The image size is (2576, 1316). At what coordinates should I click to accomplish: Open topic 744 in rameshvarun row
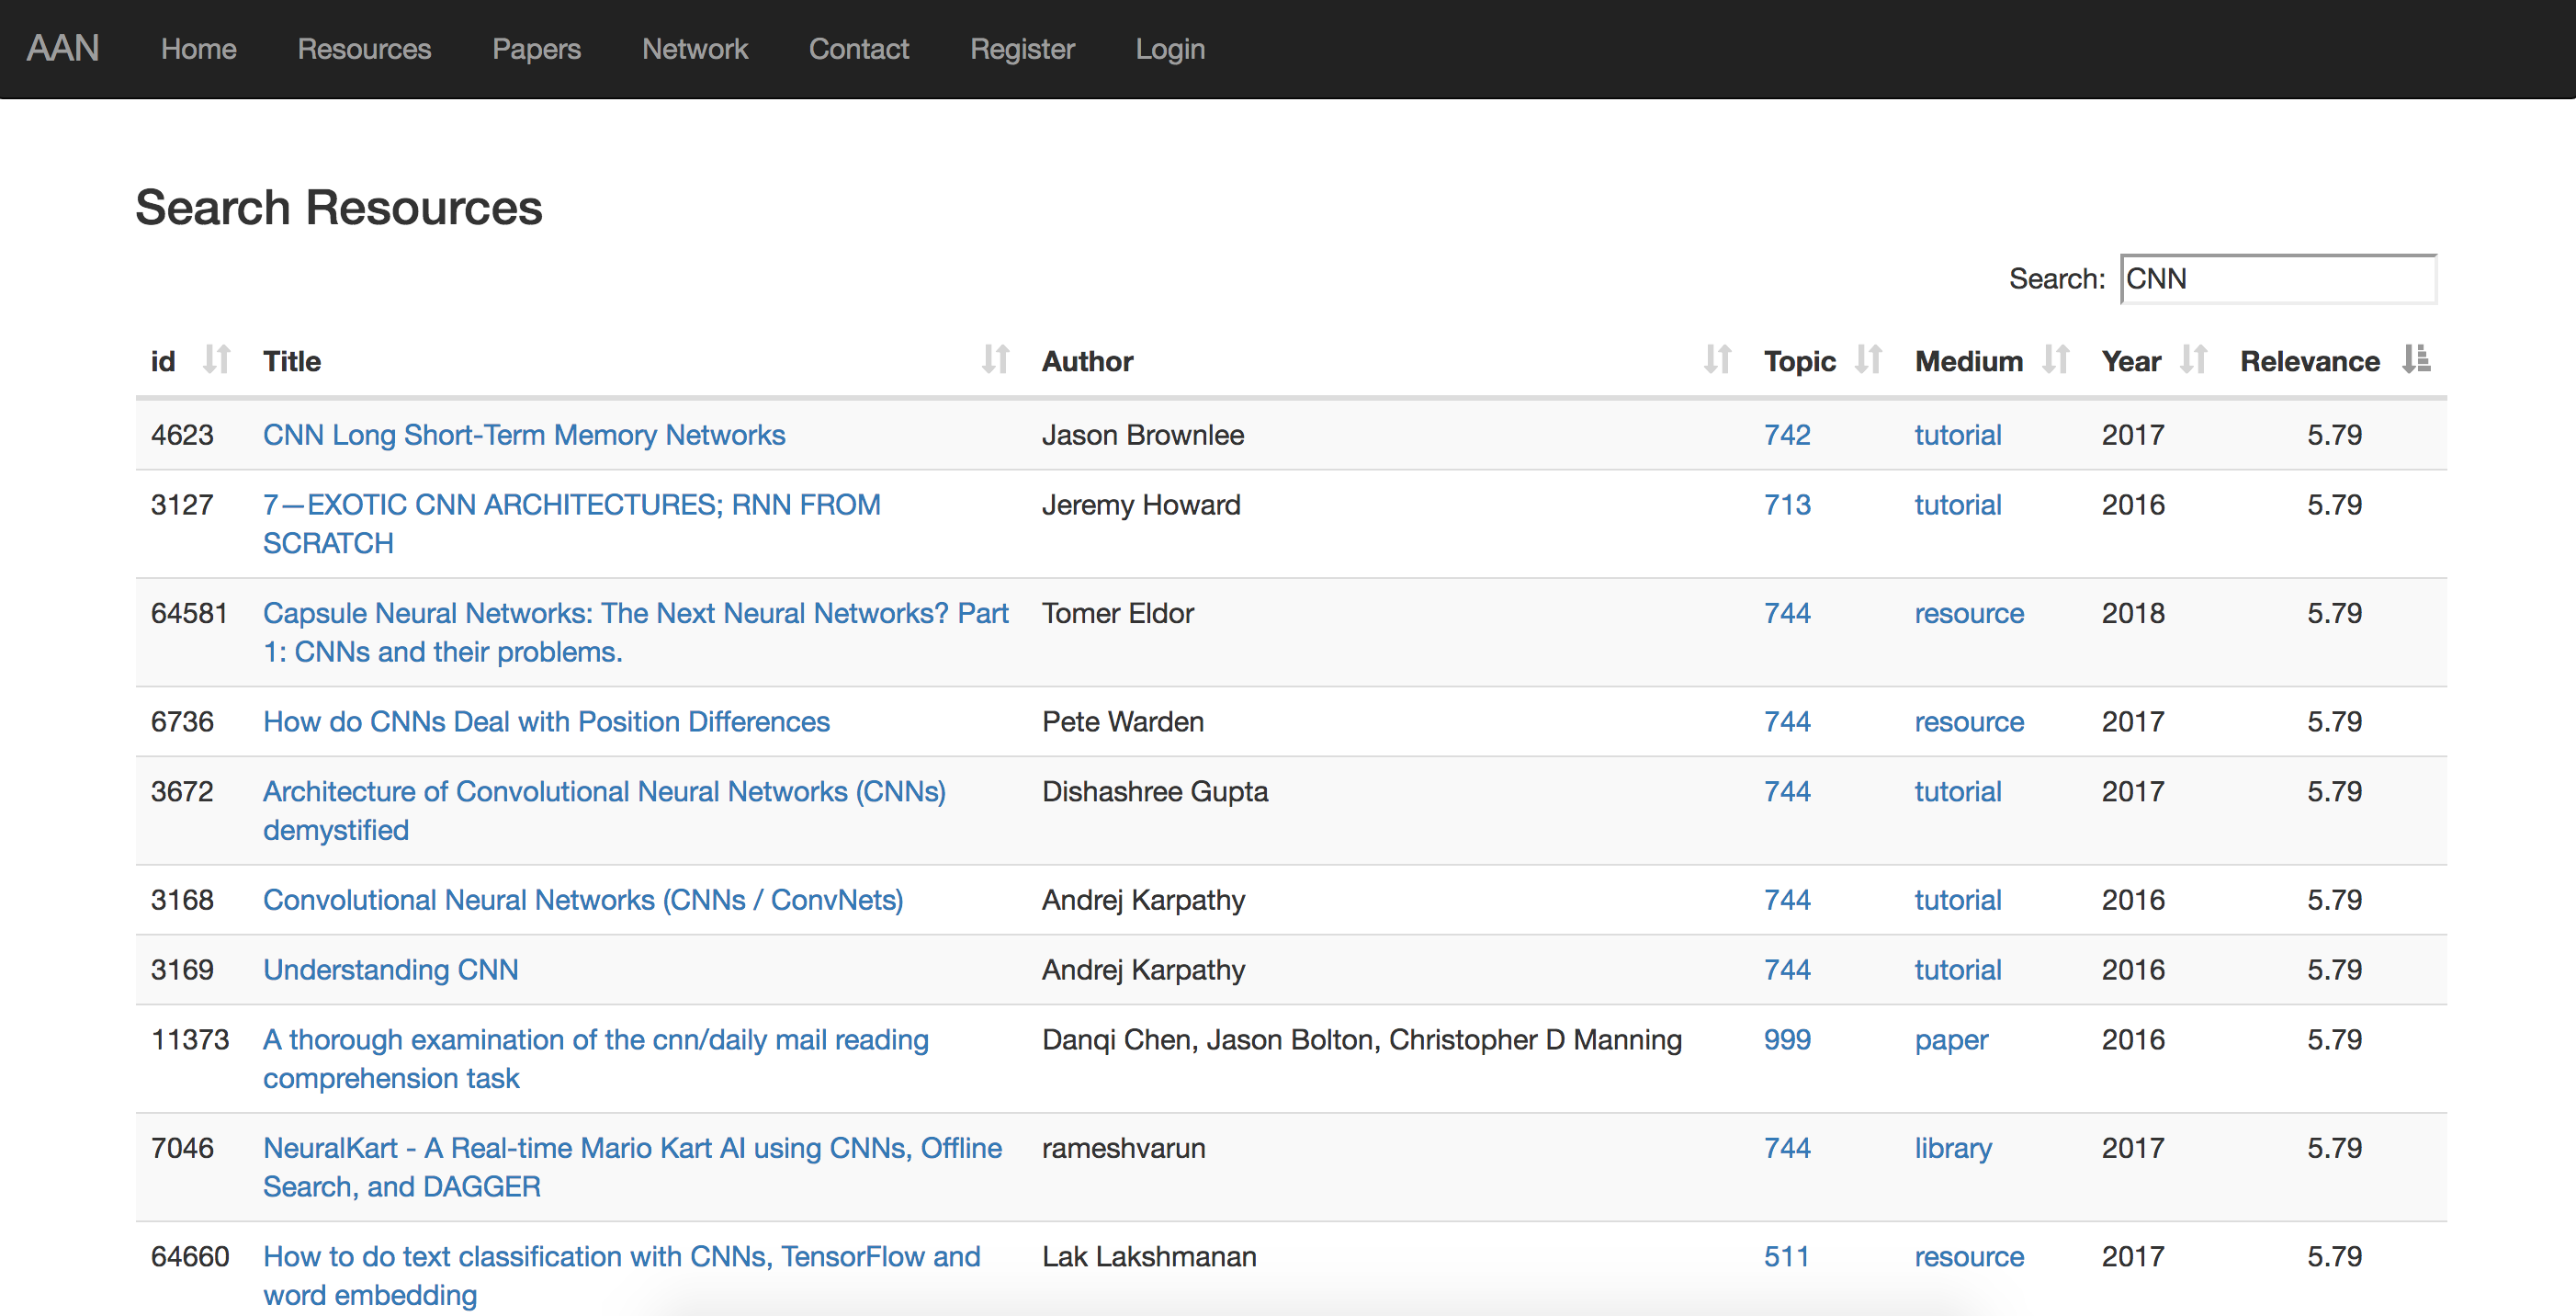[x=1787, y=1148]
